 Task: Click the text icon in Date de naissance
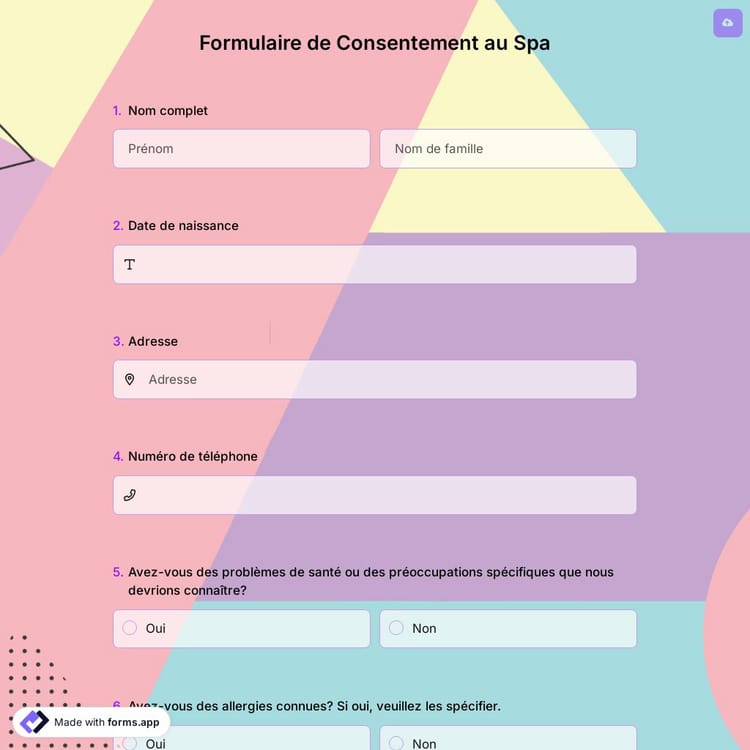pos(130,265)
